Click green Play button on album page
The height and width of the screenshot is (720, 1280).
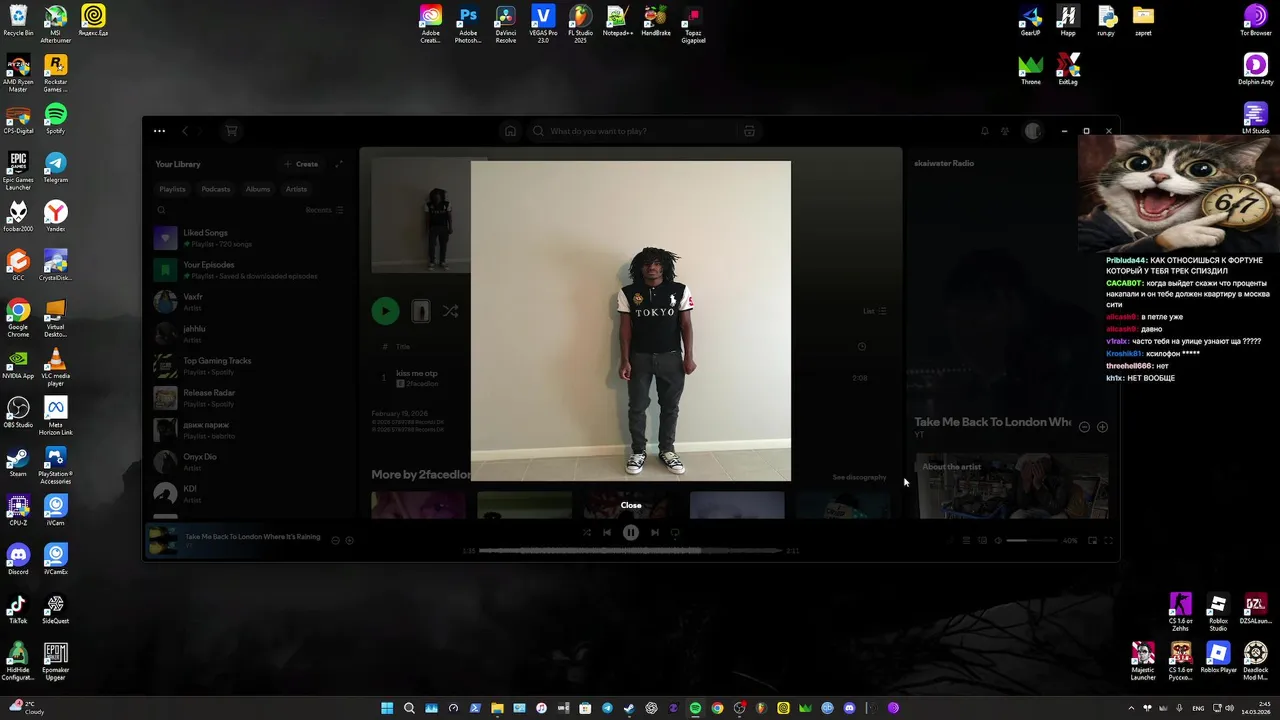(385, 311)
